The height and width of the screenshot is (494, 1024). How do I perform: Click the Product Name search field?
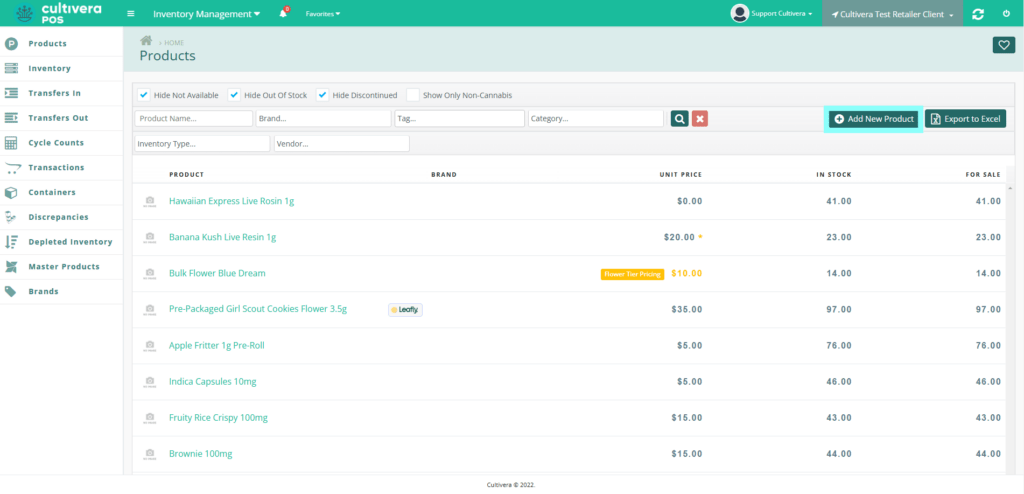click(x=194, y=119)
